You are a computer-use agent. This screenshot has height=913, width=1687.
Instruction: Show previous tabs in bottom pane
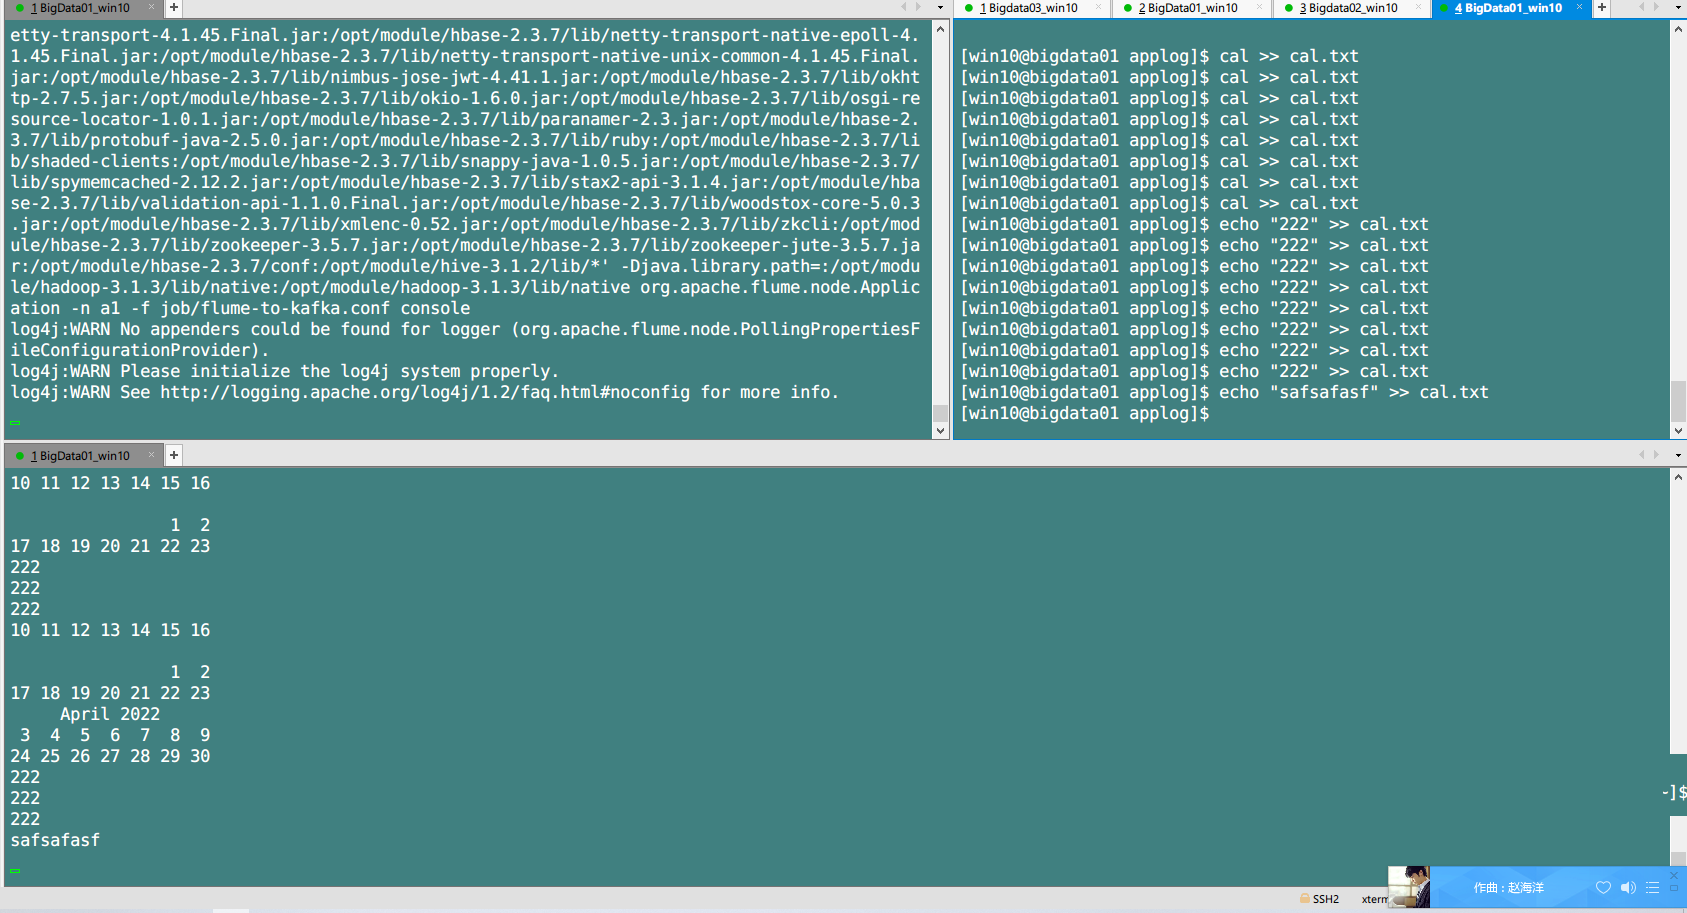(1642, 455)
